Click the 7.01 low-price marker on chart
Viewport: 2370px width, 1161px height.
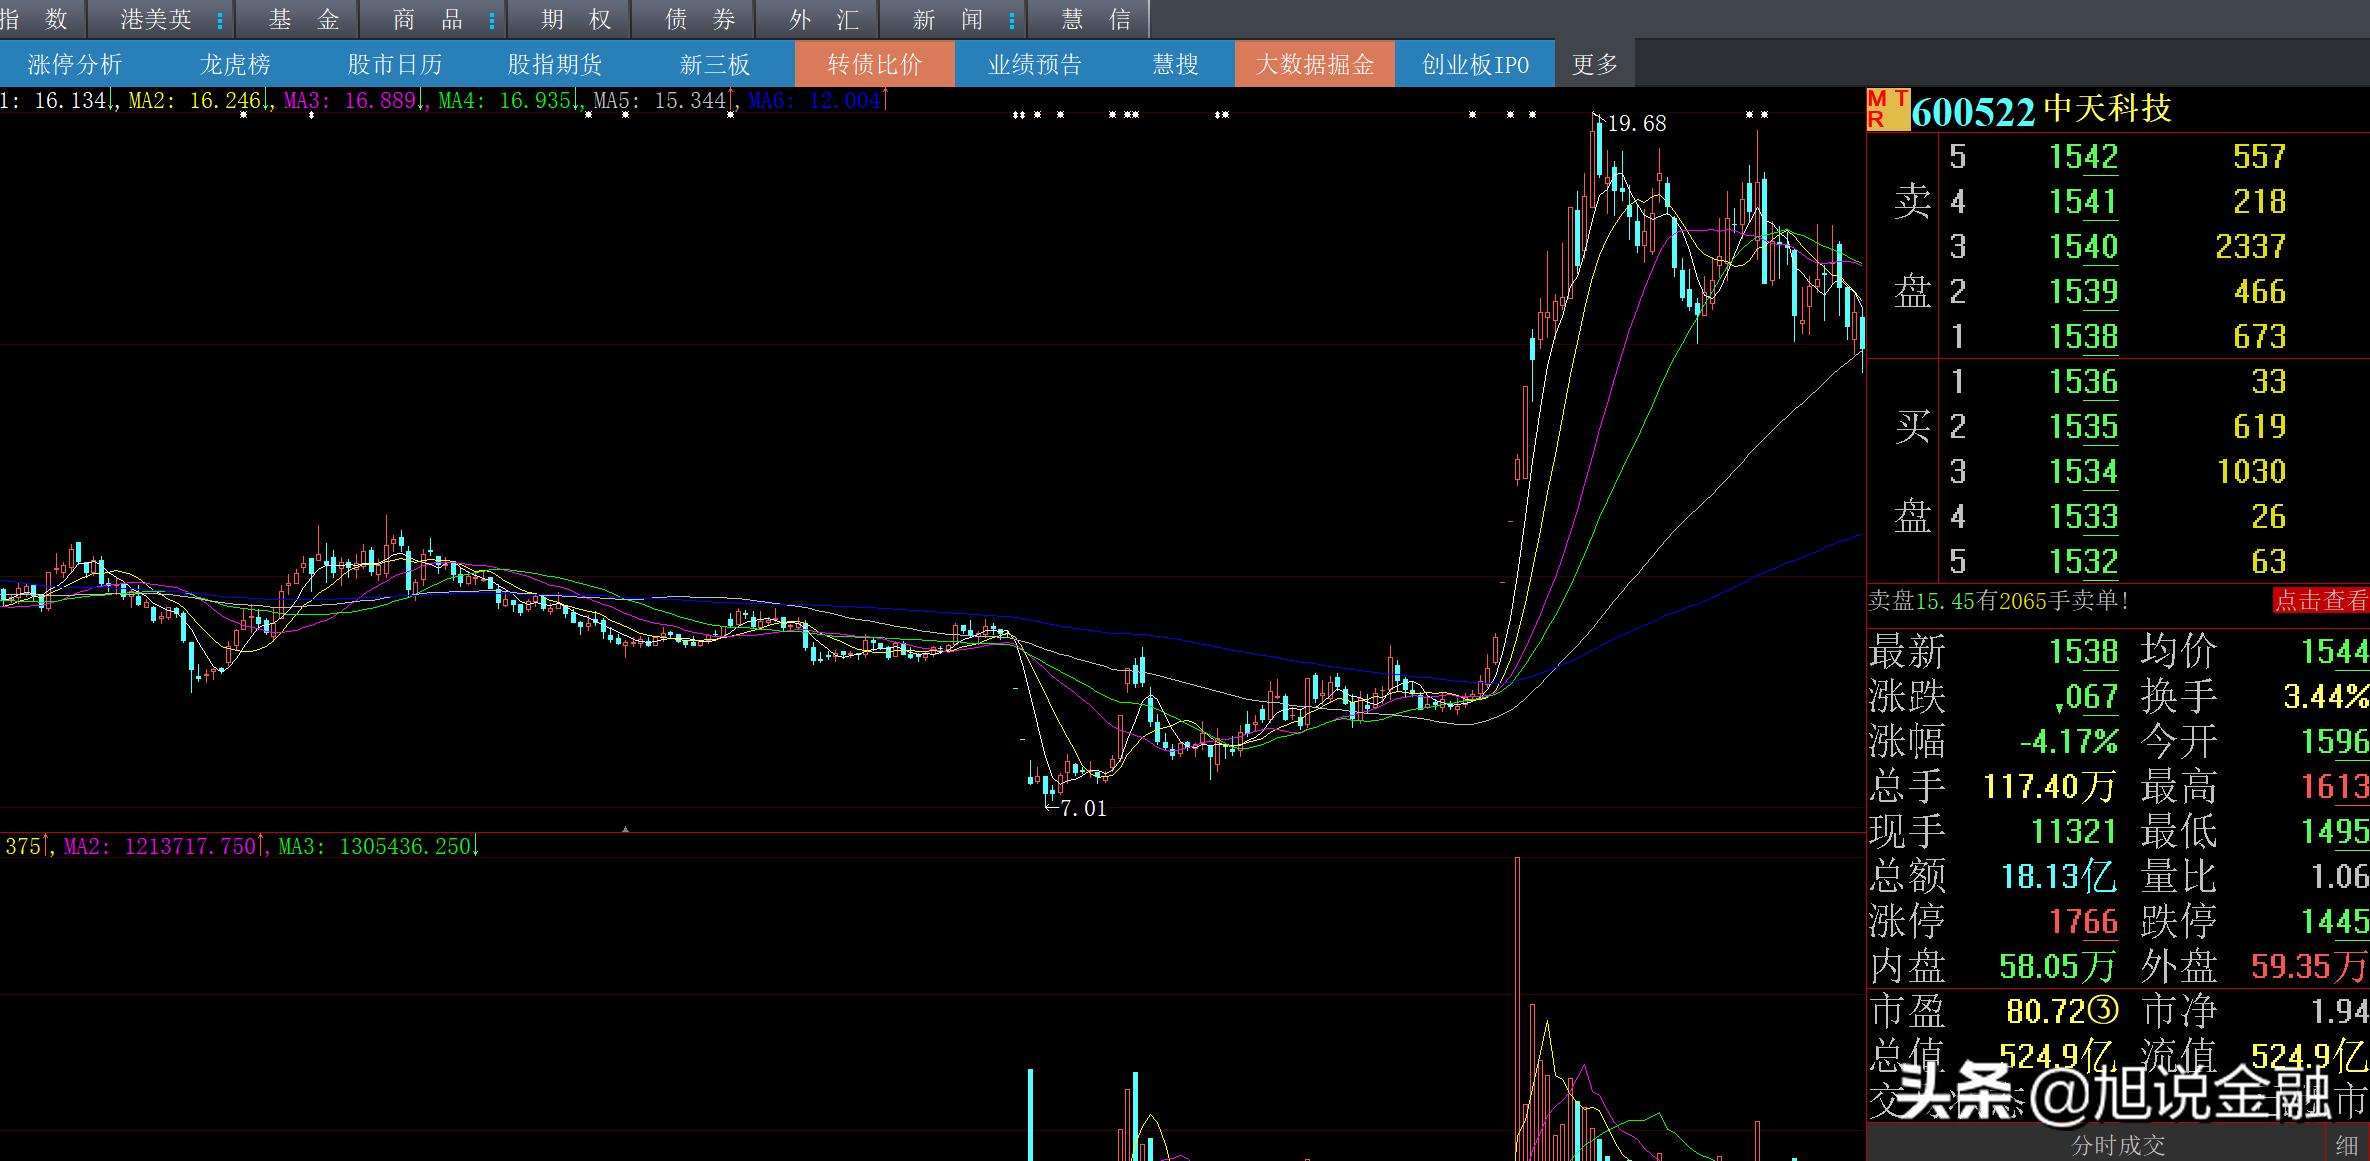pyautogui.click(x=1082, y=808)
